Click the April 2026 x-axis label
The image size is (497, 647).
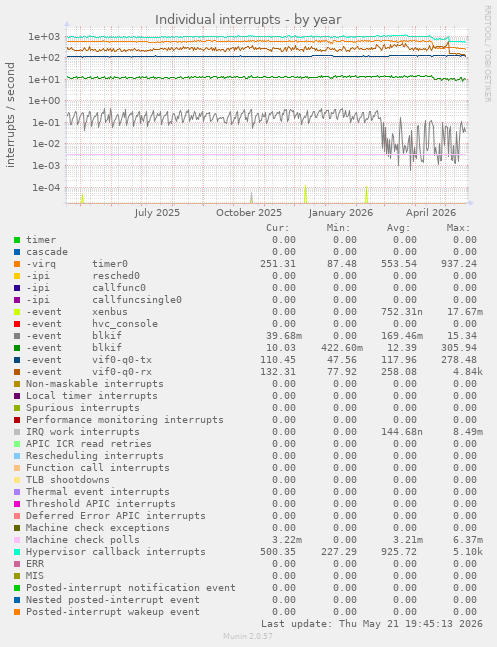(x=431, y=213)
